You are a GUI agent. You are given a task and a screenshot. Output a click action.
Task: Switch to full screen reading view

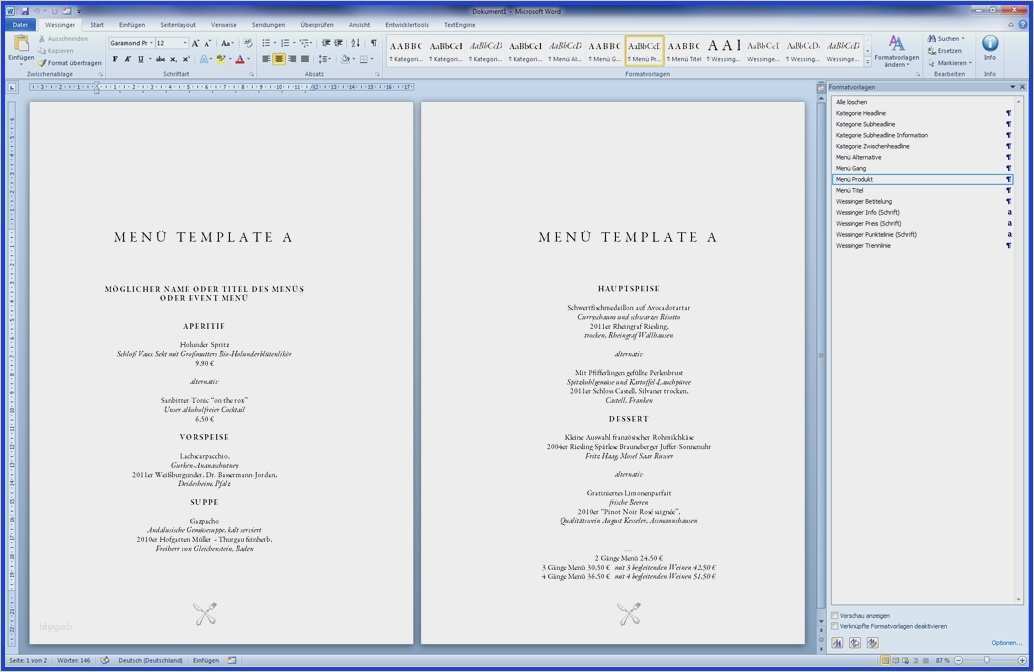coord(896,661)
